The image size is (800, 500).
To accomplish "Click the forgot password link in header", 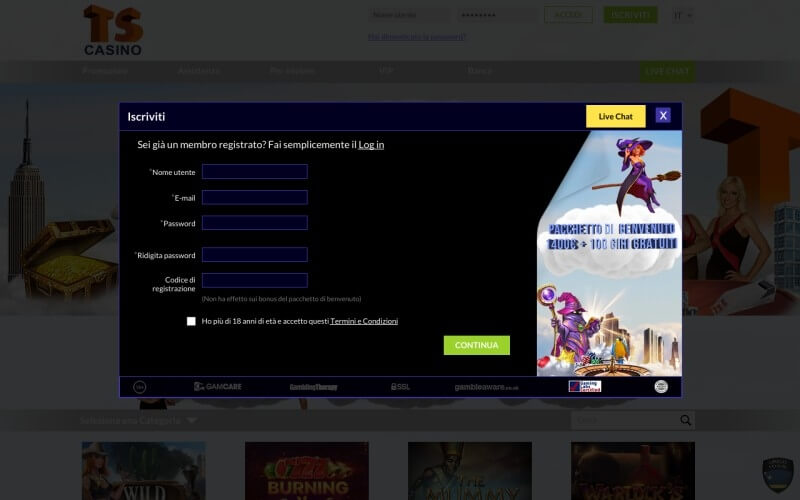I will tap(417, 37).
